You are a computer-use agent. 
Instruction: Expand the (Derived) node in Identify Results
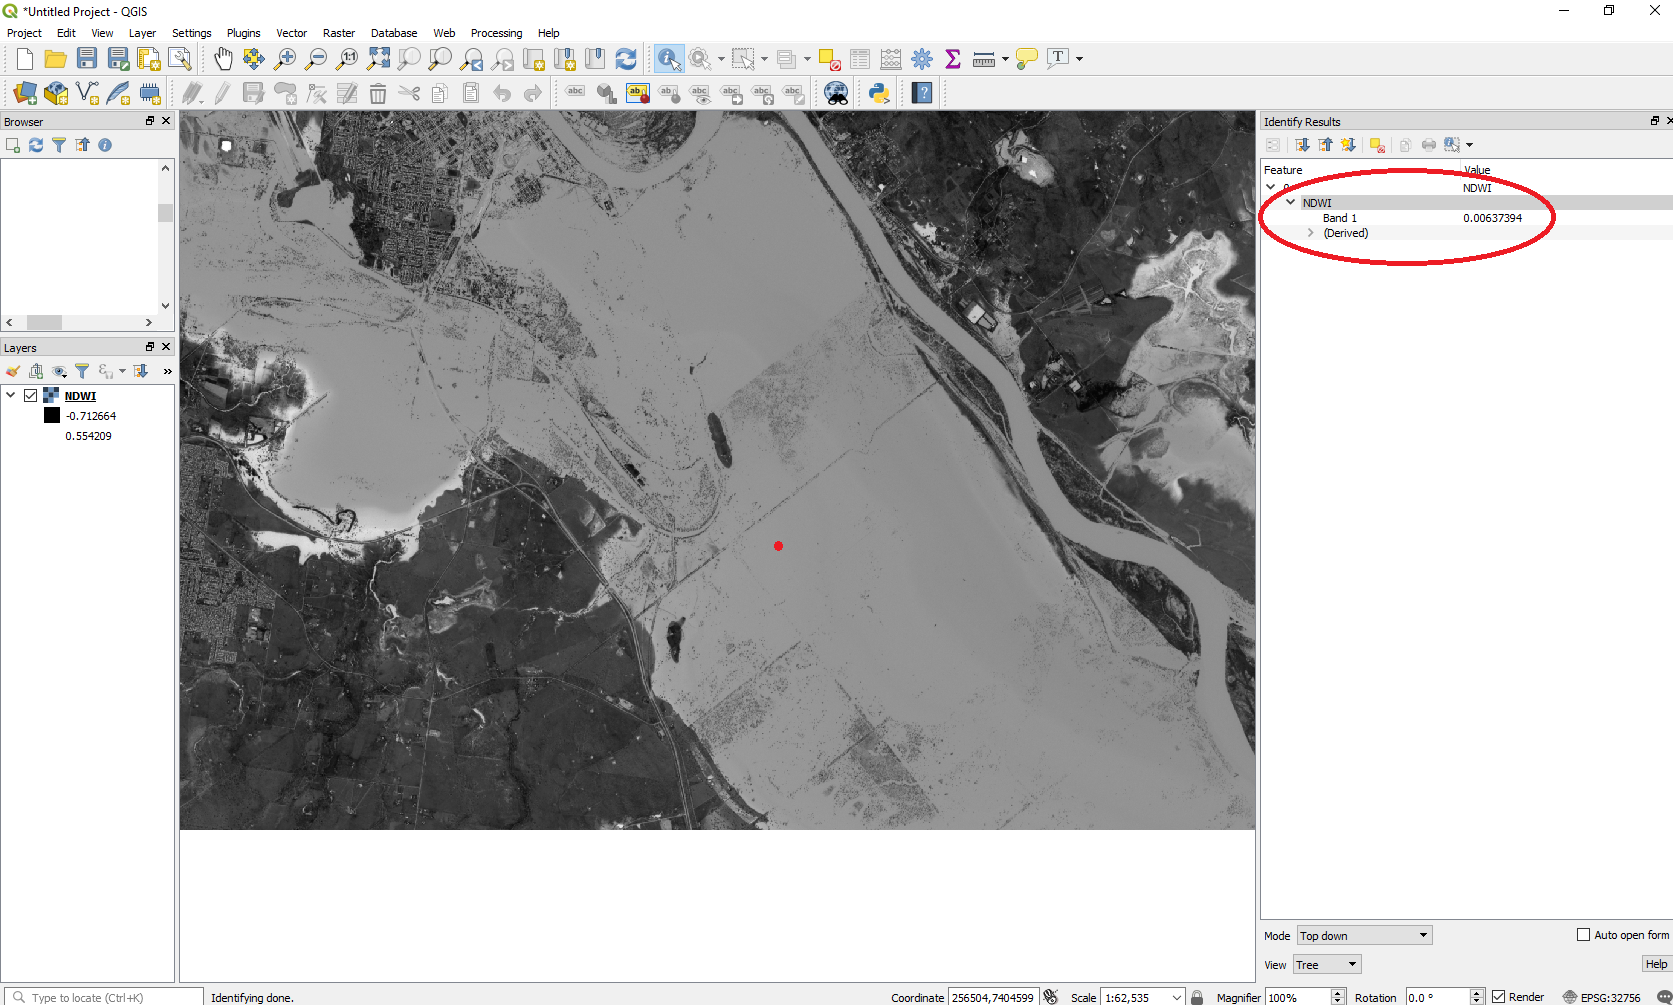click(x=1310, y=233)
